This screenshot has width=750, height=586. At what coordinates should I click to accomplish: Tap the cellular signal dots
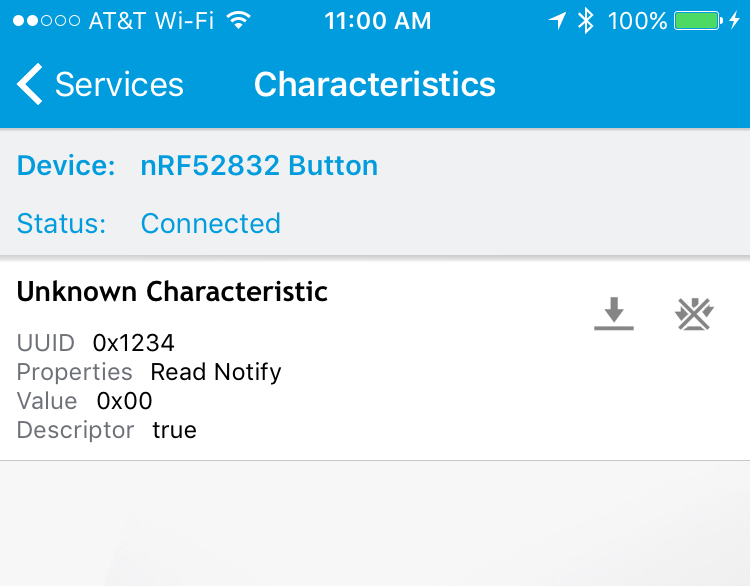[46, 21]
